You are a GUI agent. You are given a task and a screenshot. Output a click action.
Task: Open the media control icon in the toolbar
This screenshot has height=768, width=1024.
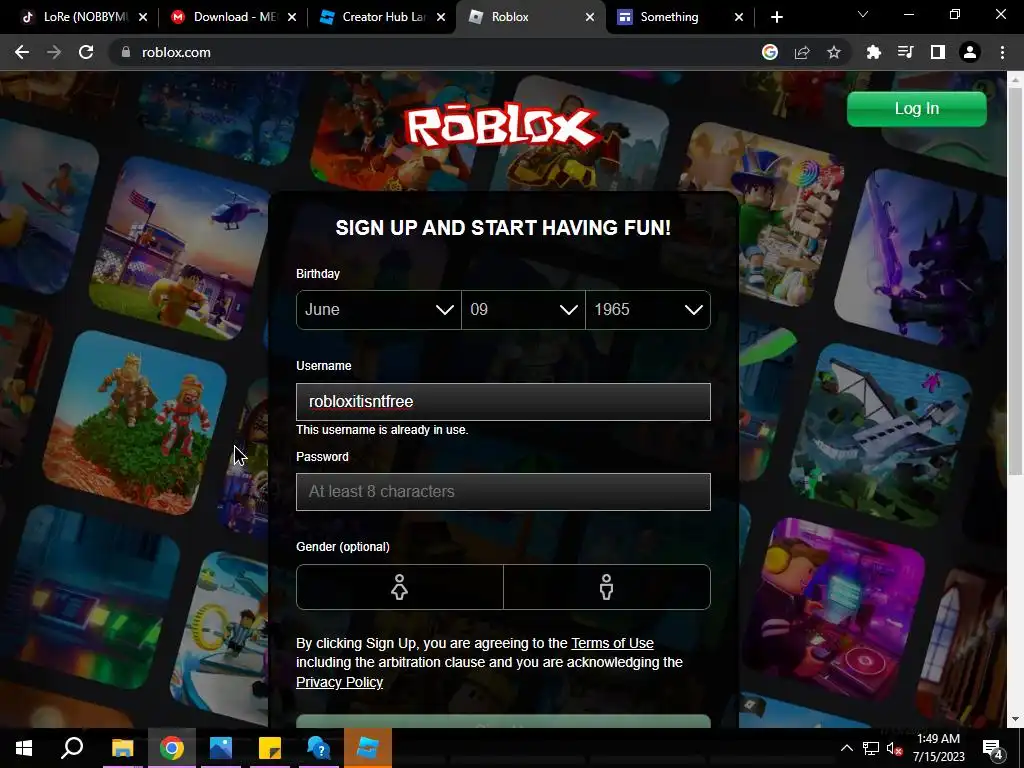(906, 52)
